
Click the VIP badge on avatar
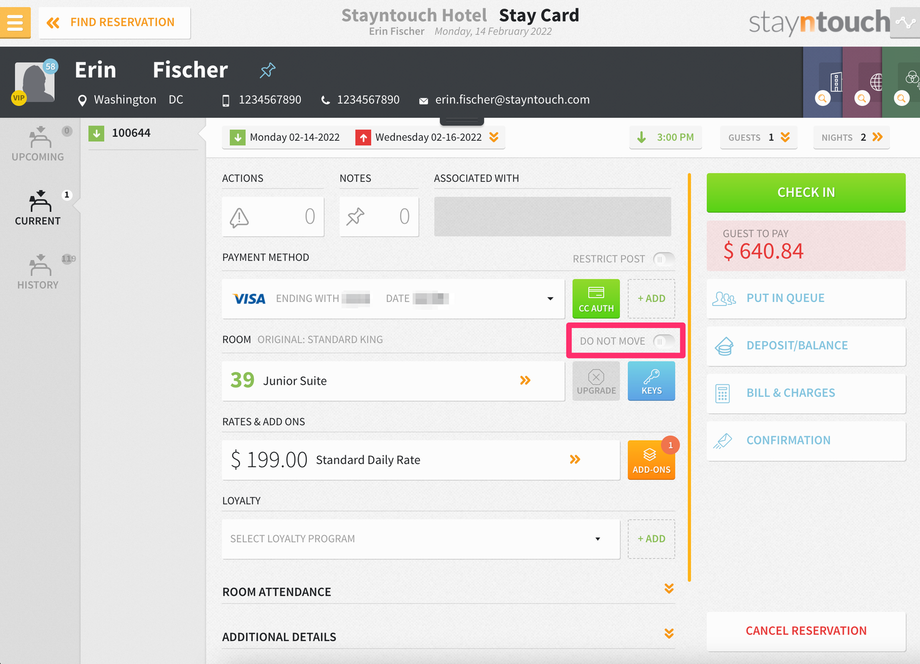19,98
